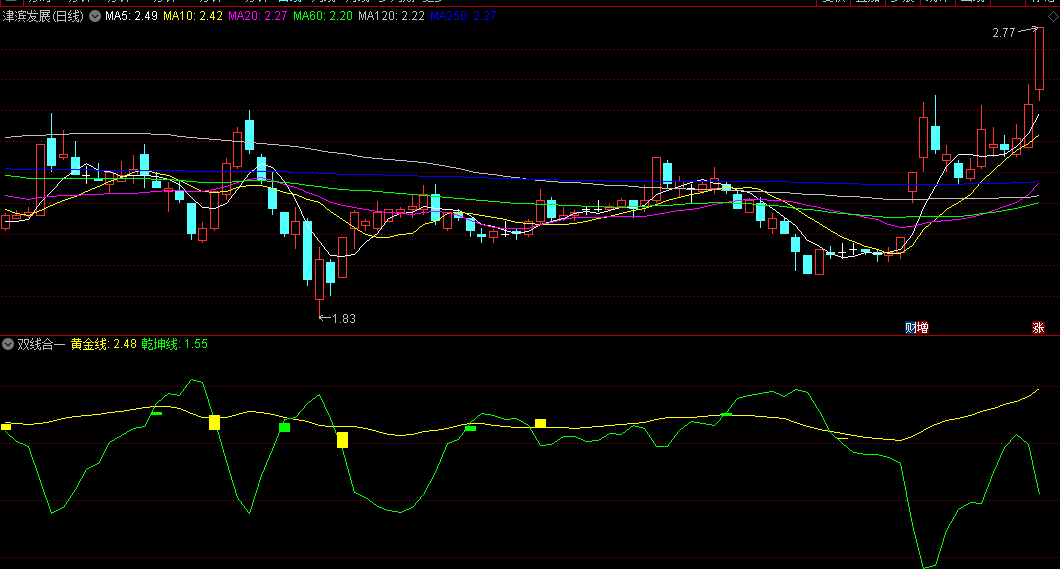The height and width of the screenshot is (569, 1060).
Task: Click the red 涨 marker icon
Action: (x=1038, y=328)
